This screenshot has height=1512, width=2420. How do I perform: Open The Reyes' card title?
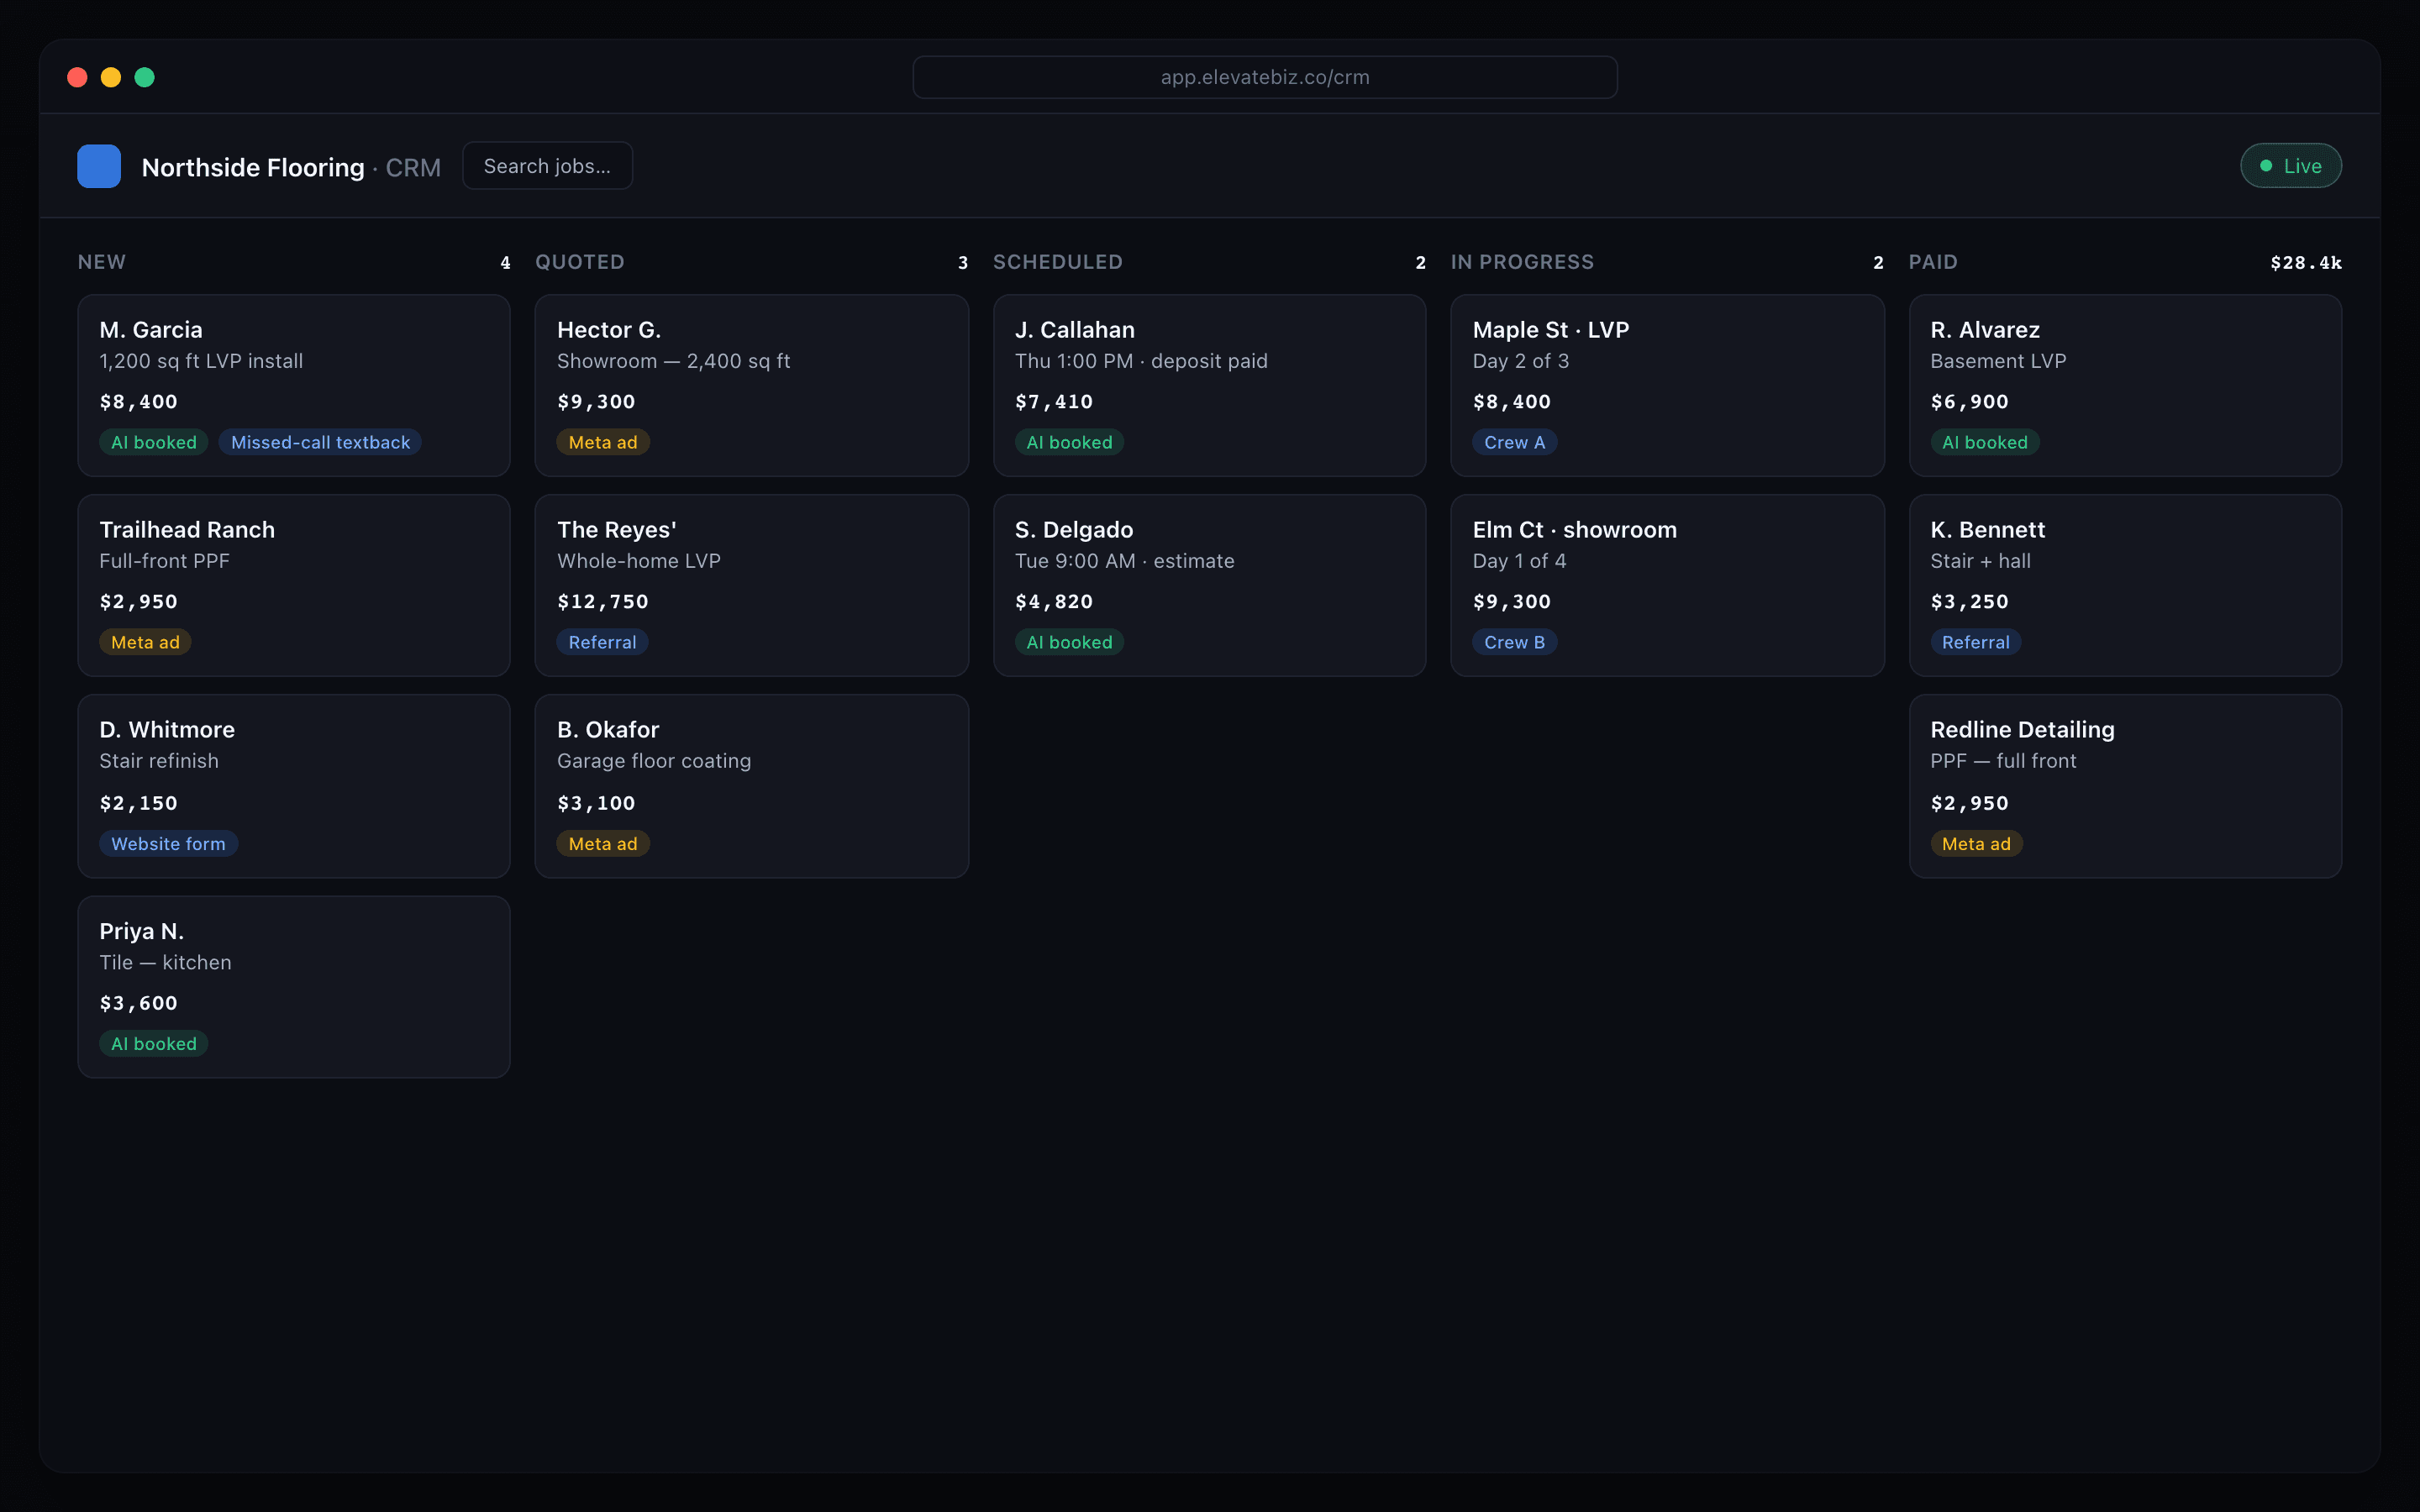coord(617,530)
